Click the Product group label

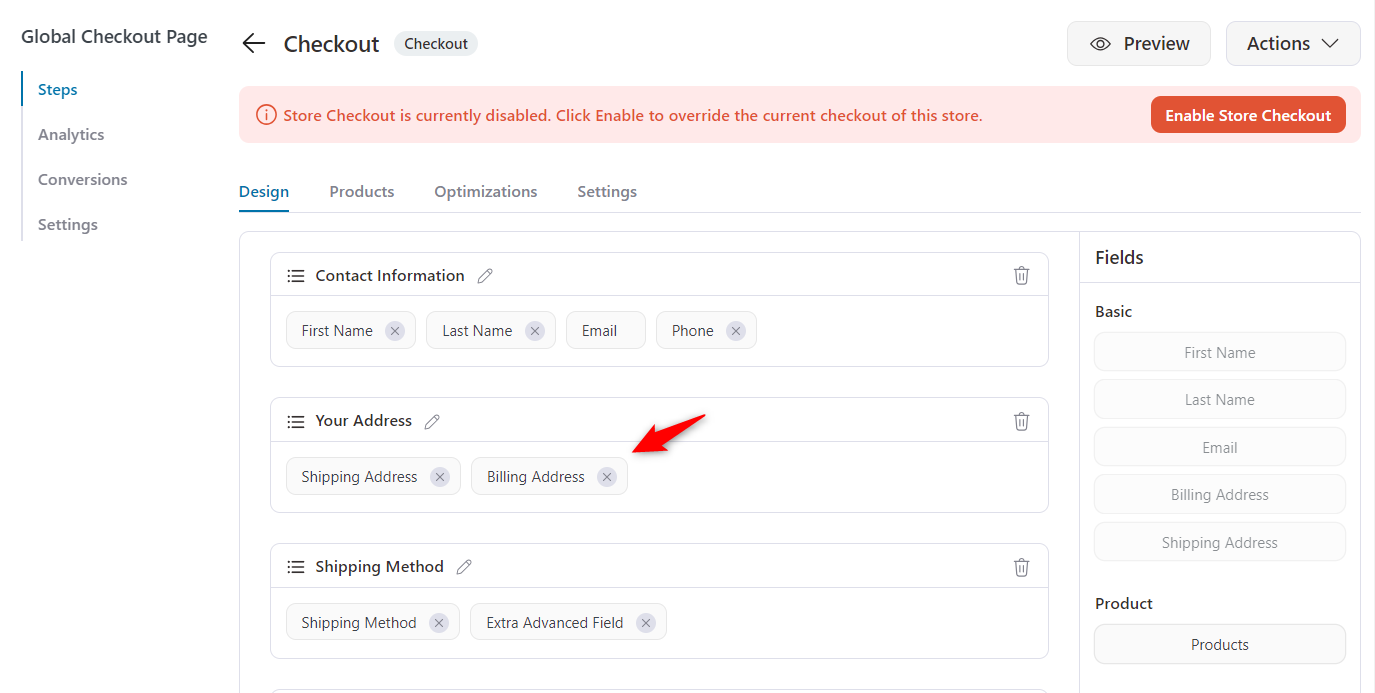(x=1124, y=603)
